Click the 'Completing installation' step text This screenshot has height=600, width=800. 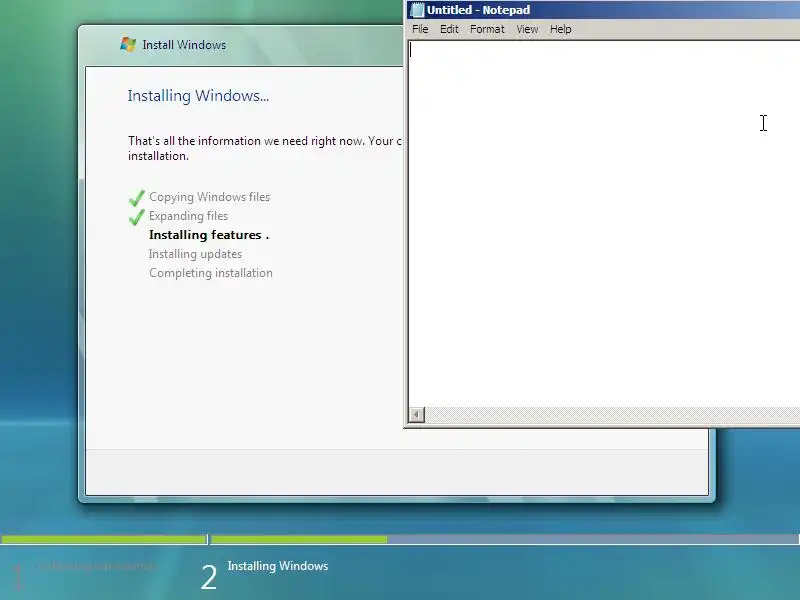[211, 273]
